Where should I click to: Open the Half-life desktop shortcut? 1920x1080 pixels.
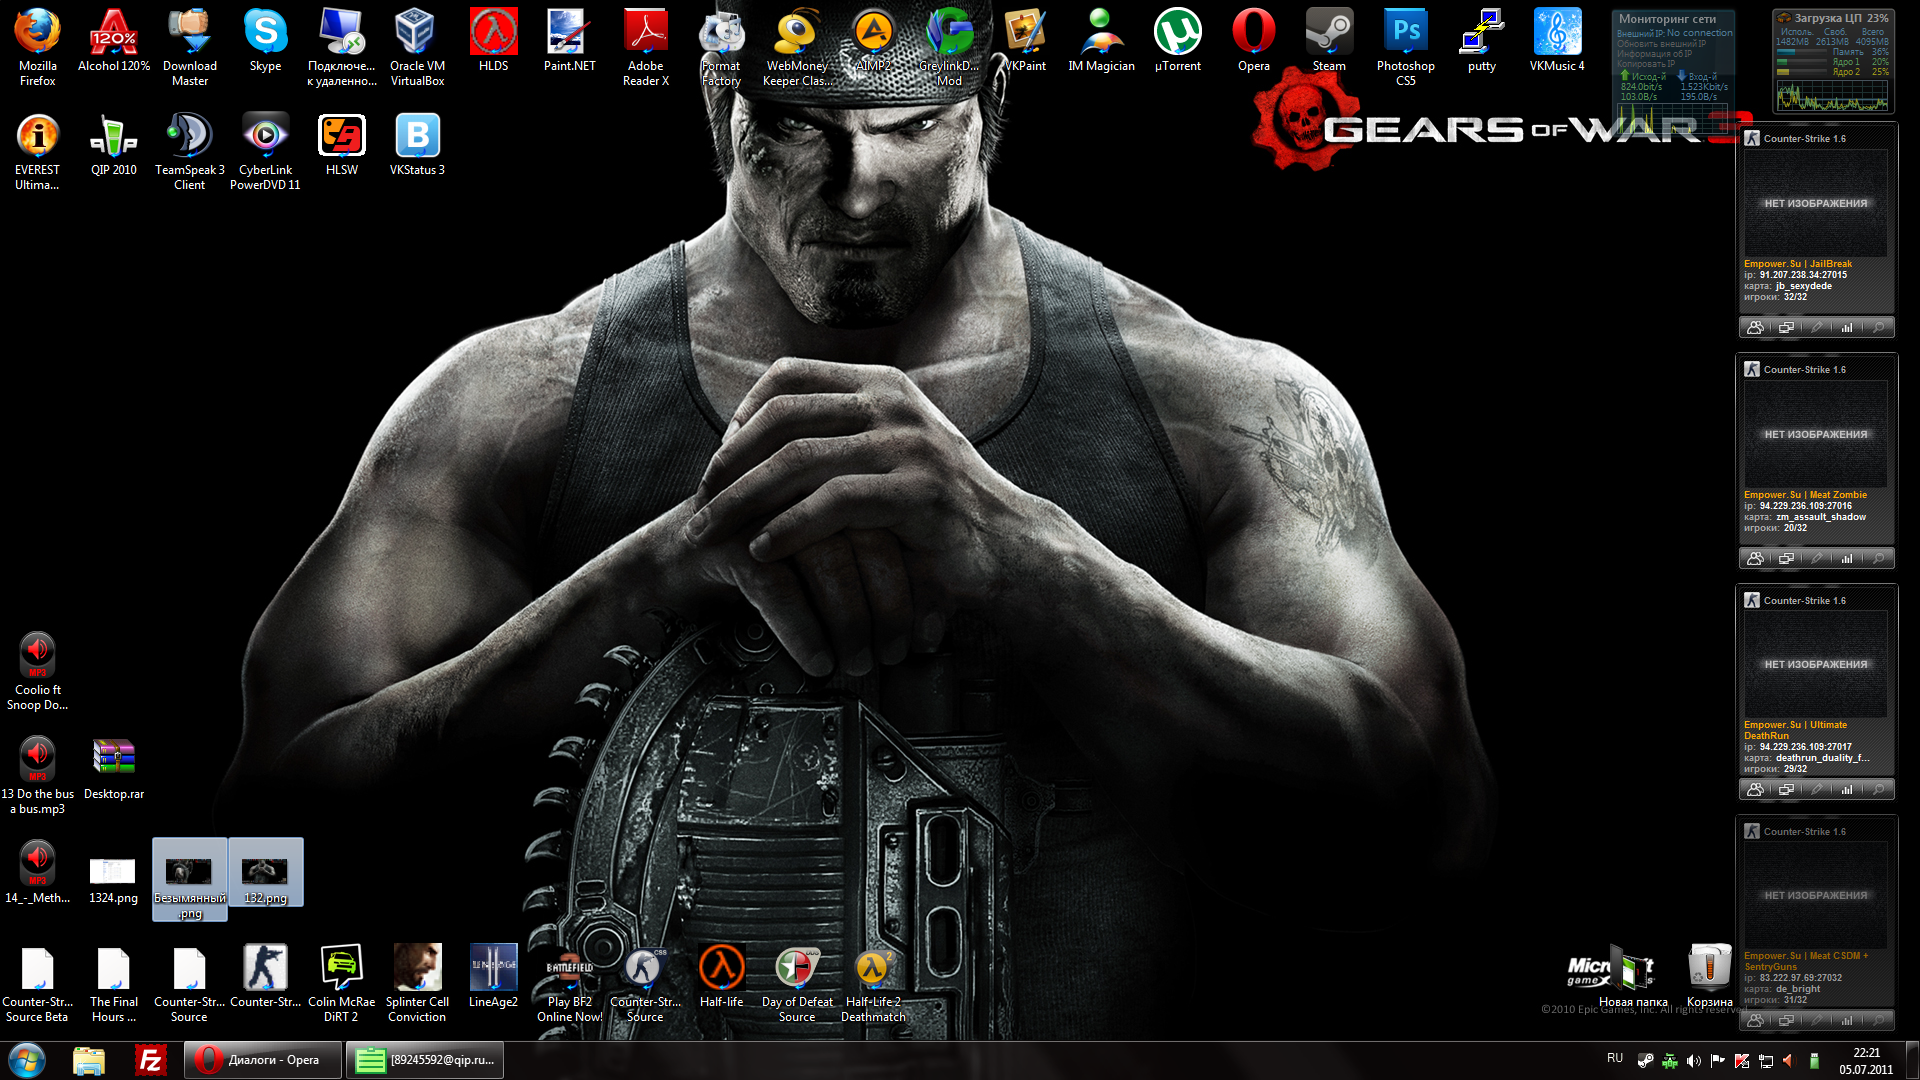(x=722, y=977)
